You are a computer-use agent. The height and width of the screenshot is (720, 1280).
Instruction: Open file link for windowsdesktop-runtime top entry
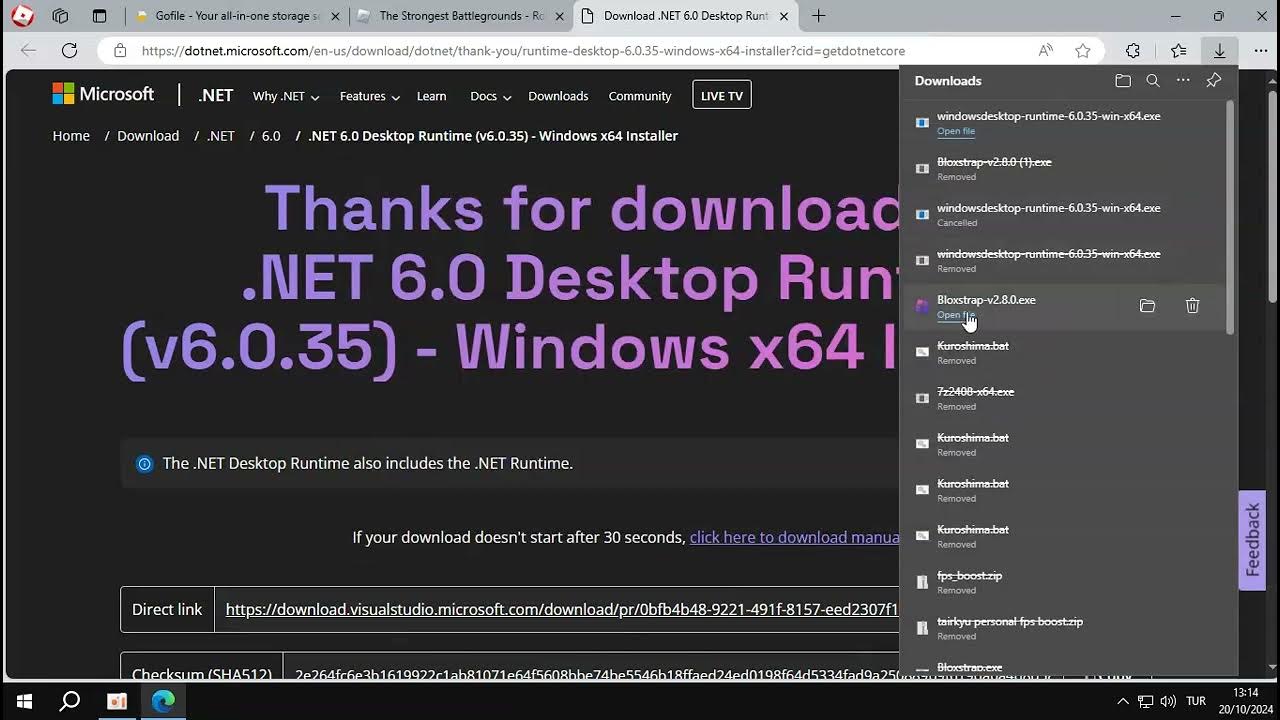coord(956,131)
